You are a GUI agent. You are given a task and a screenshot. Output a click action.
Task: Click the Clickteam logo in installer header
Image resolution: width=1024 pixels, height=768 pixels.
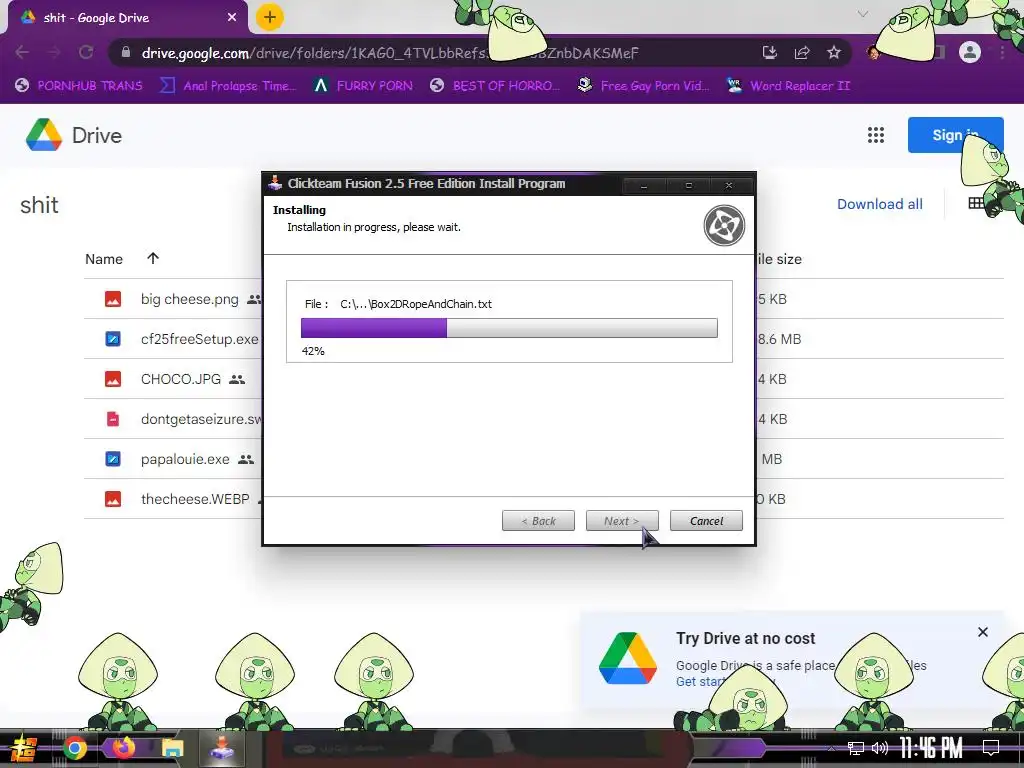coord(724,225)
